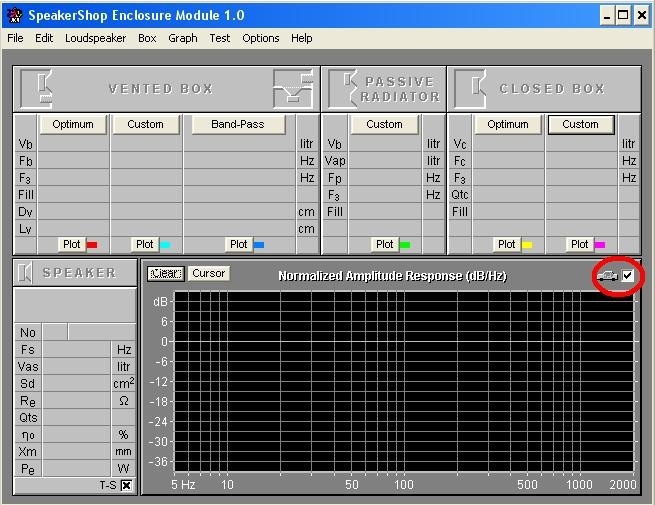Click the band-pass box icon in Vented Box header

[293, 89]
